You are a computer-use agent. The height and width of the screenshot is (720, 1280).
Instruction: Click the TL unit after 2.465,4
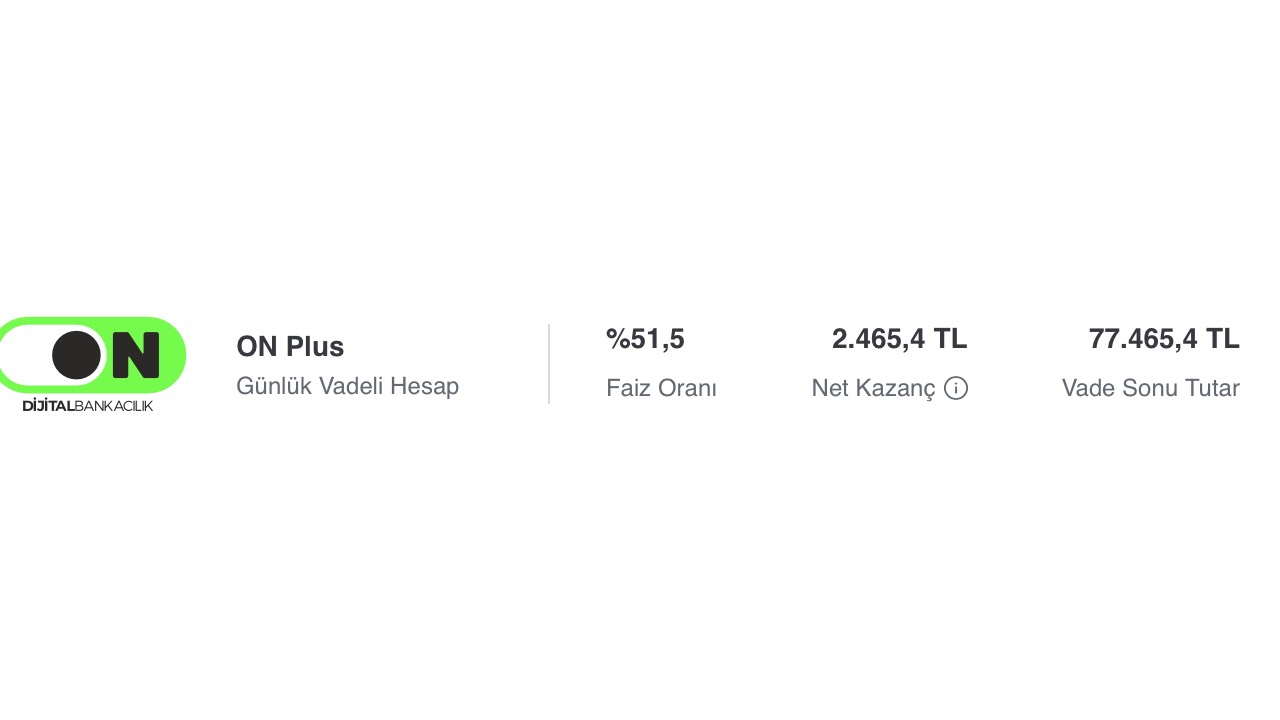coord(951,339)
